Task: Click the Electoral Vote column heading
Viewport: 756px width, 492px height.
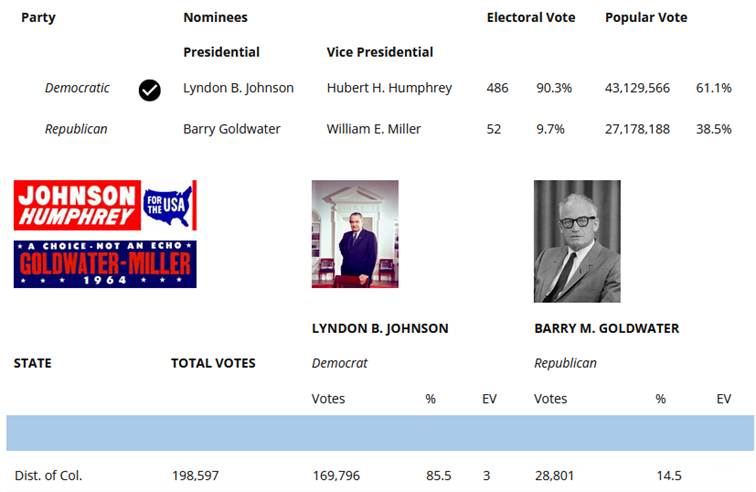Action: pyautogui.click(x=531, y=17)
